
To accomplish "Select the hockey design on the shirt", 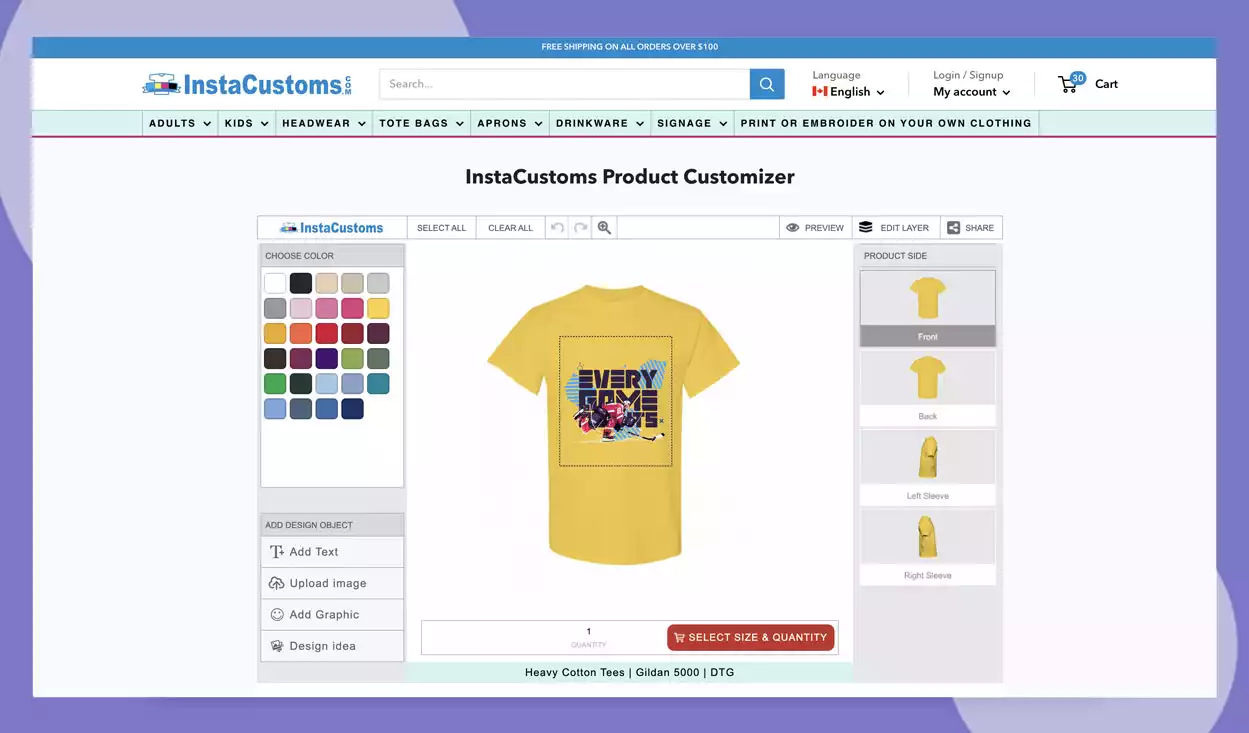I will [615, 403].
